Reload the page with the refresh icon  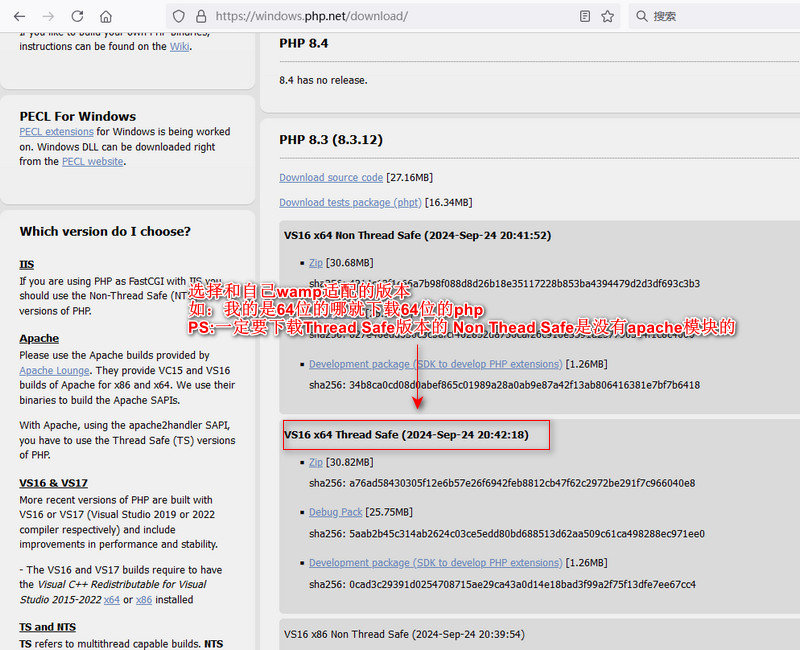tap(77, 16)
